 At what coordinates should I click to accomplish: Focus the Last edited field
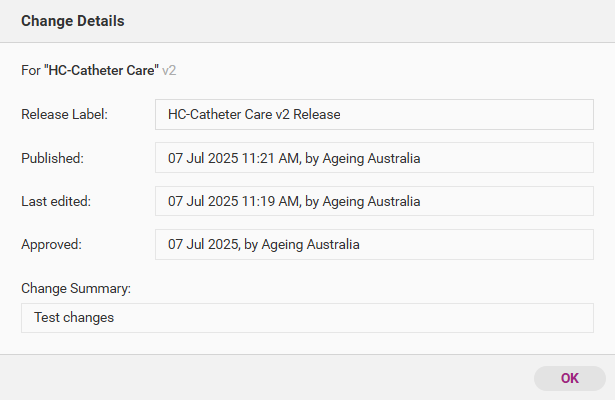pyautogui.click(x=375, y=201)
